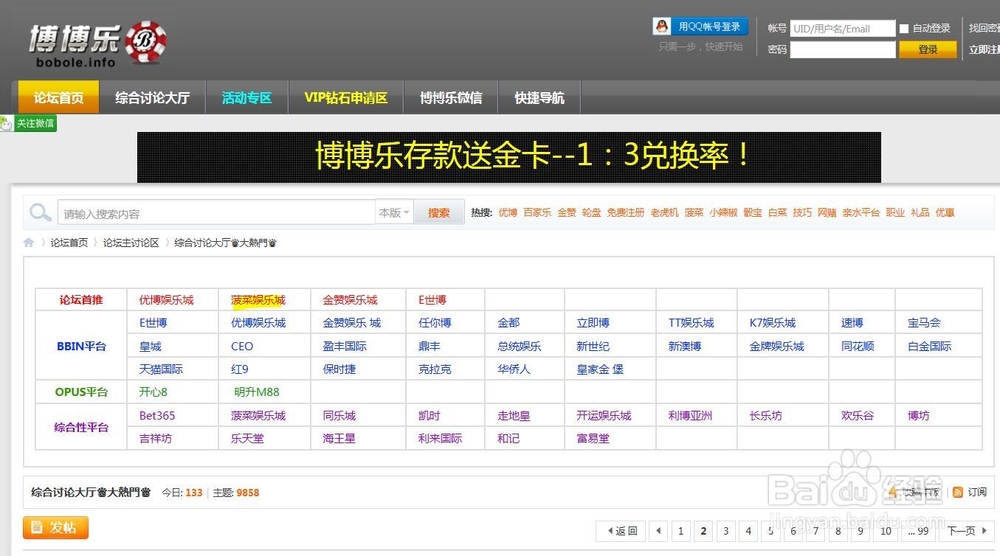The image size is (1000, 556).
Task: Open the 本版 search scope dropdown
Action: click(393, 212)
